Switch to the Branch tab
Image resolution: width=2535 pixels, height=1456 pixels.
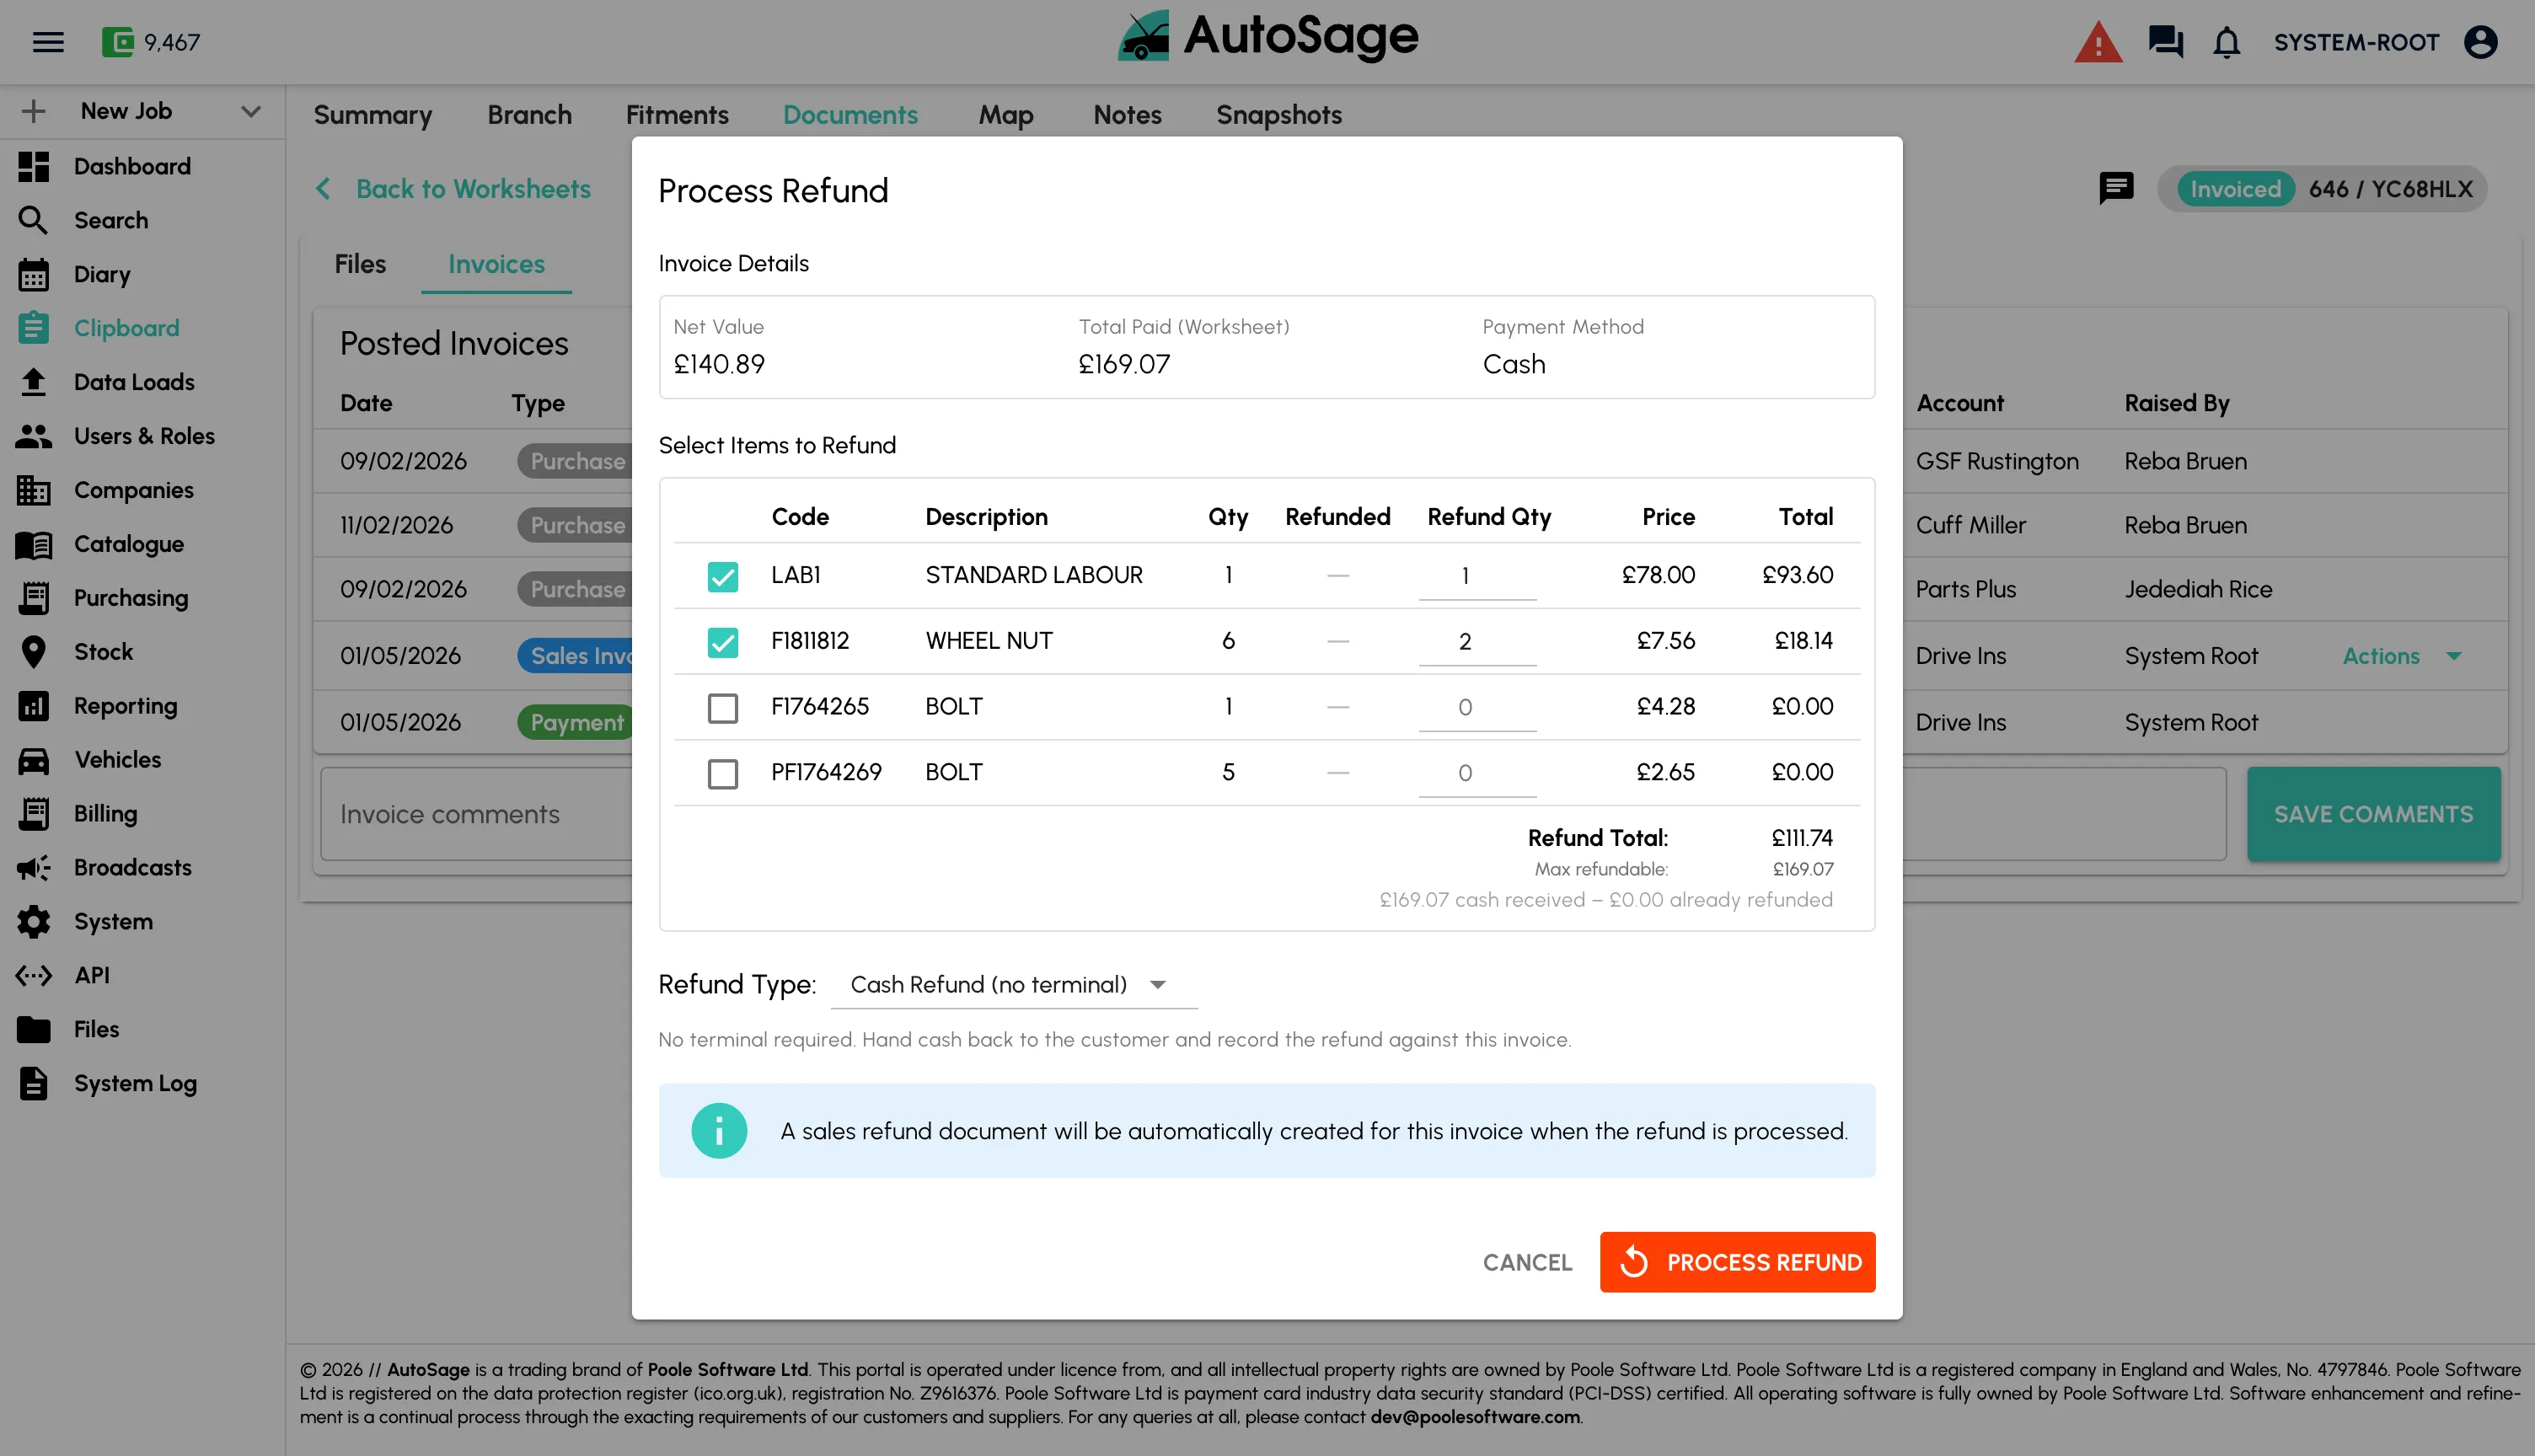click(x=530, y=115)
